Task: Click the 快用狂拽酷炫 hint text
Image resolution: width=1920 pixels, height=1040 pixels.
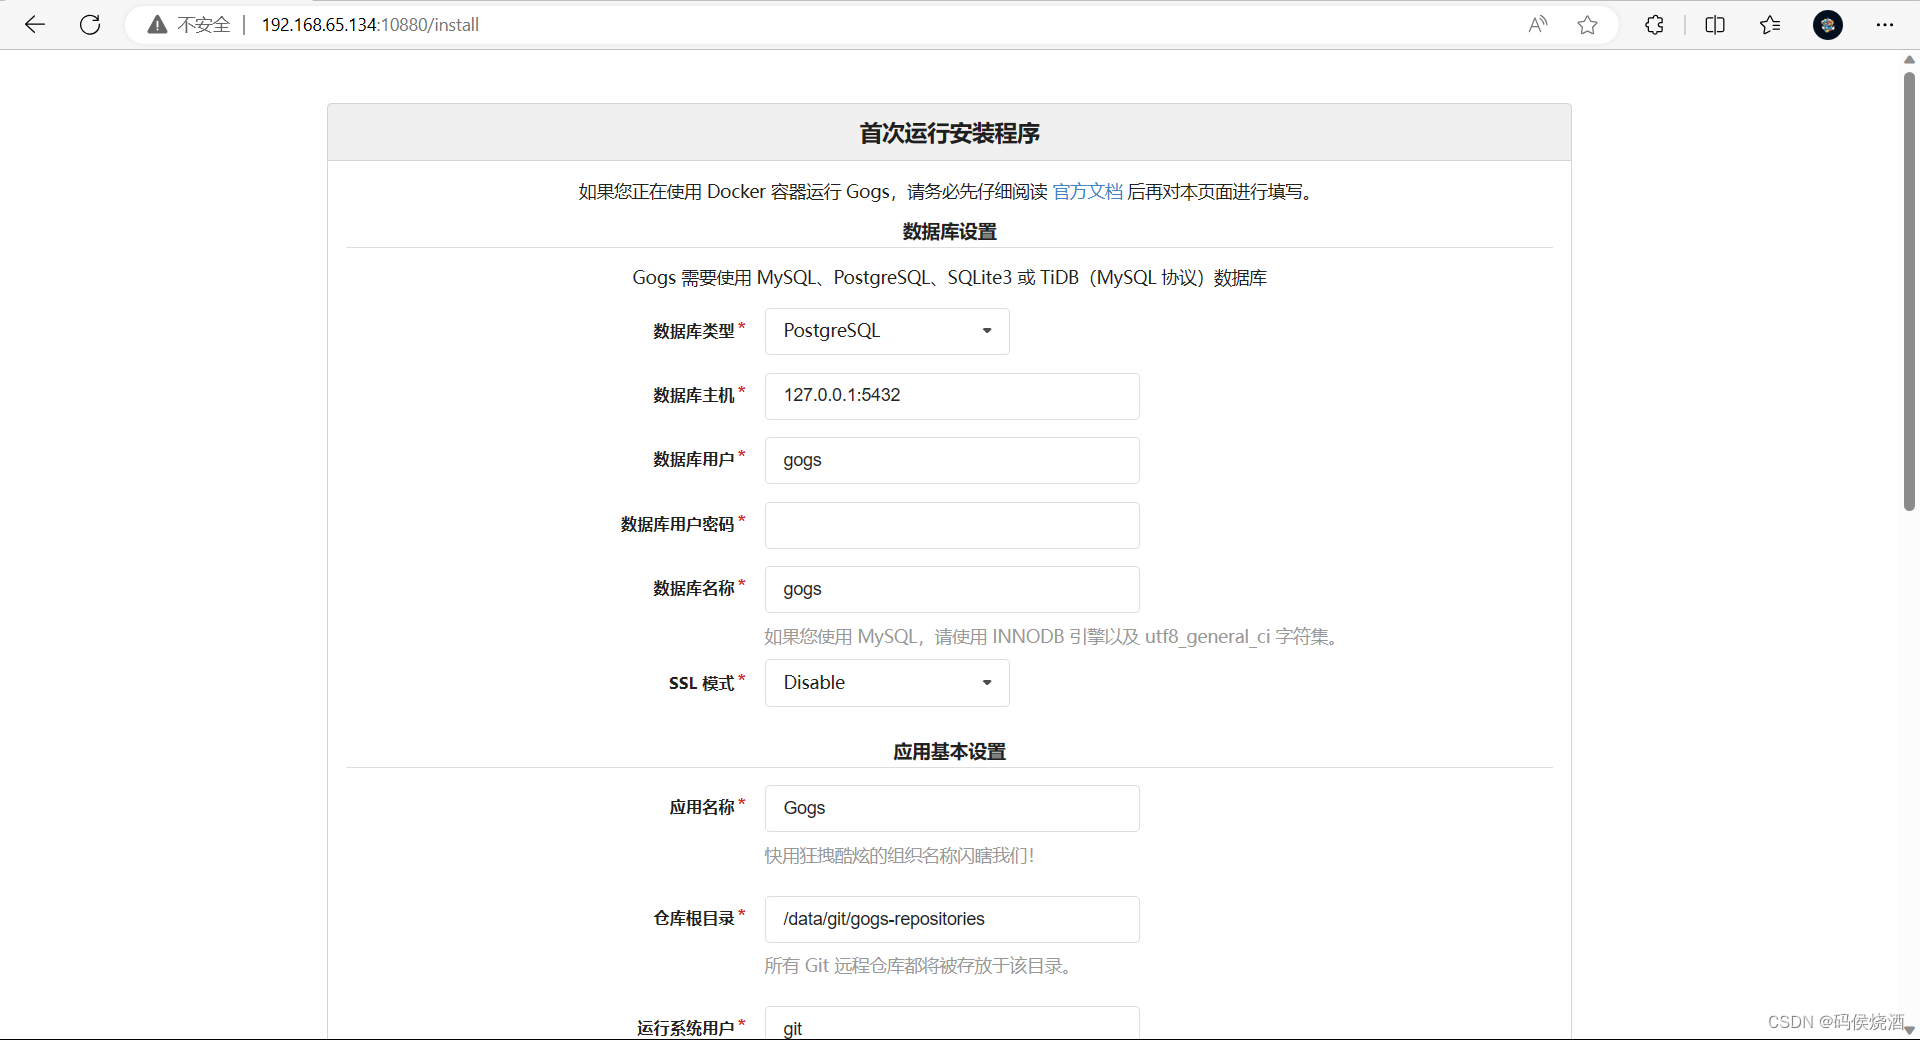Action: pyautogui.click(x=899, y=856)
